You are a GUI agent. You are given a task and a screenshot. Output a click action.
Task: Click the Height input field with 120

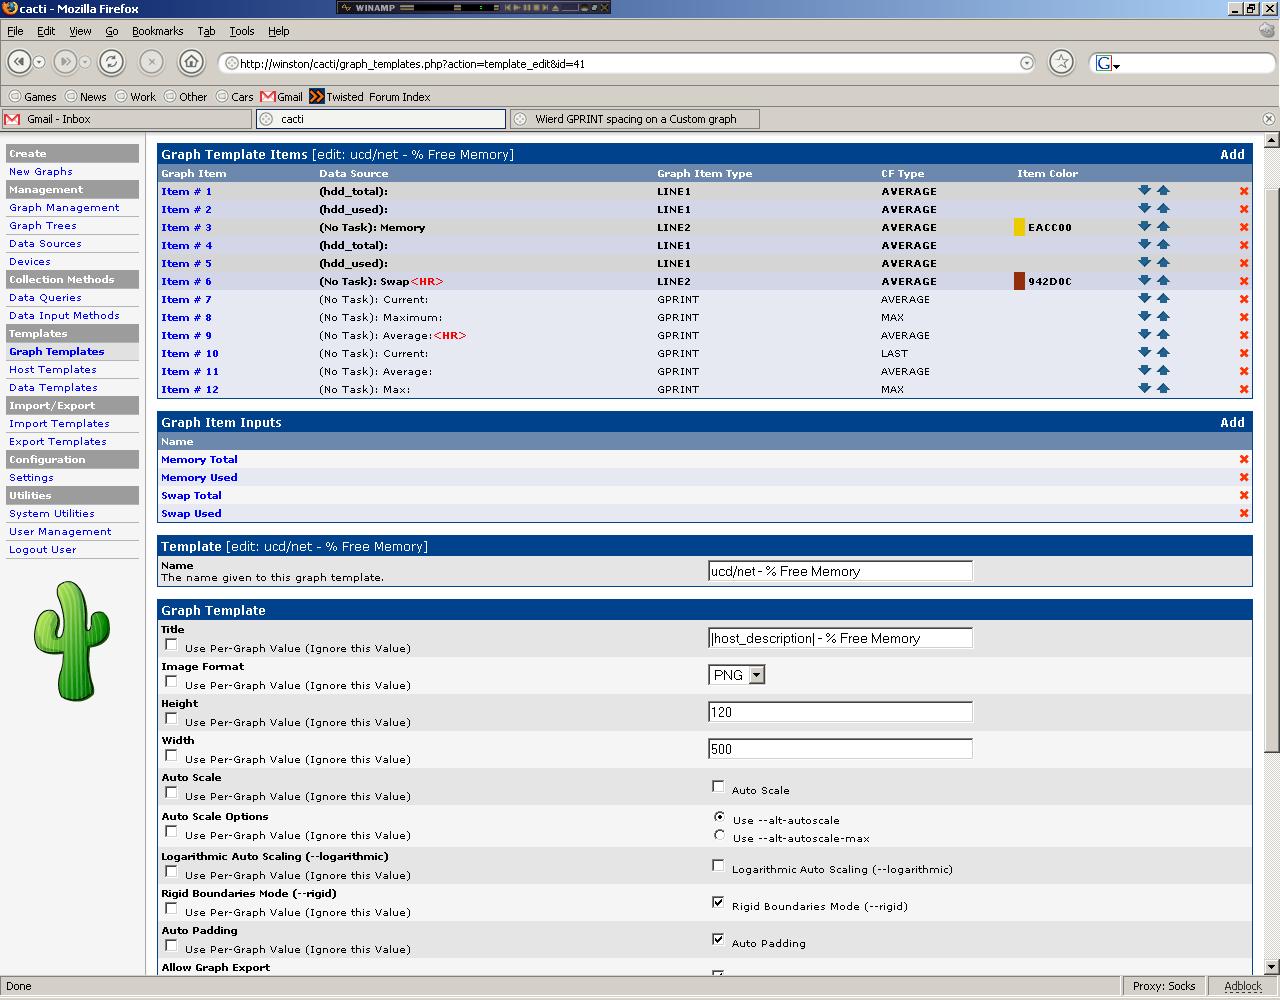(x=840, y=712)
